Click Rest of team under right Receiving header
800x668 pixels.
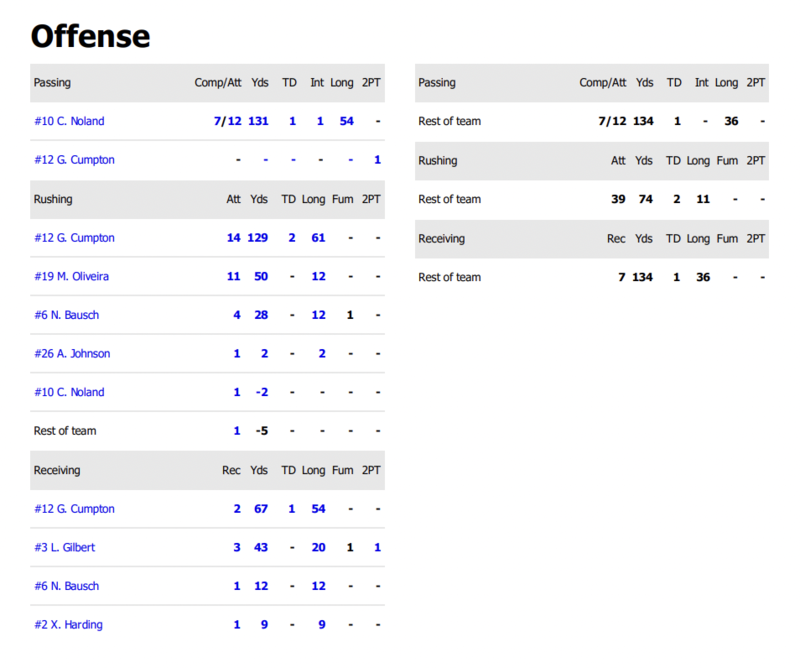point(449,277)
